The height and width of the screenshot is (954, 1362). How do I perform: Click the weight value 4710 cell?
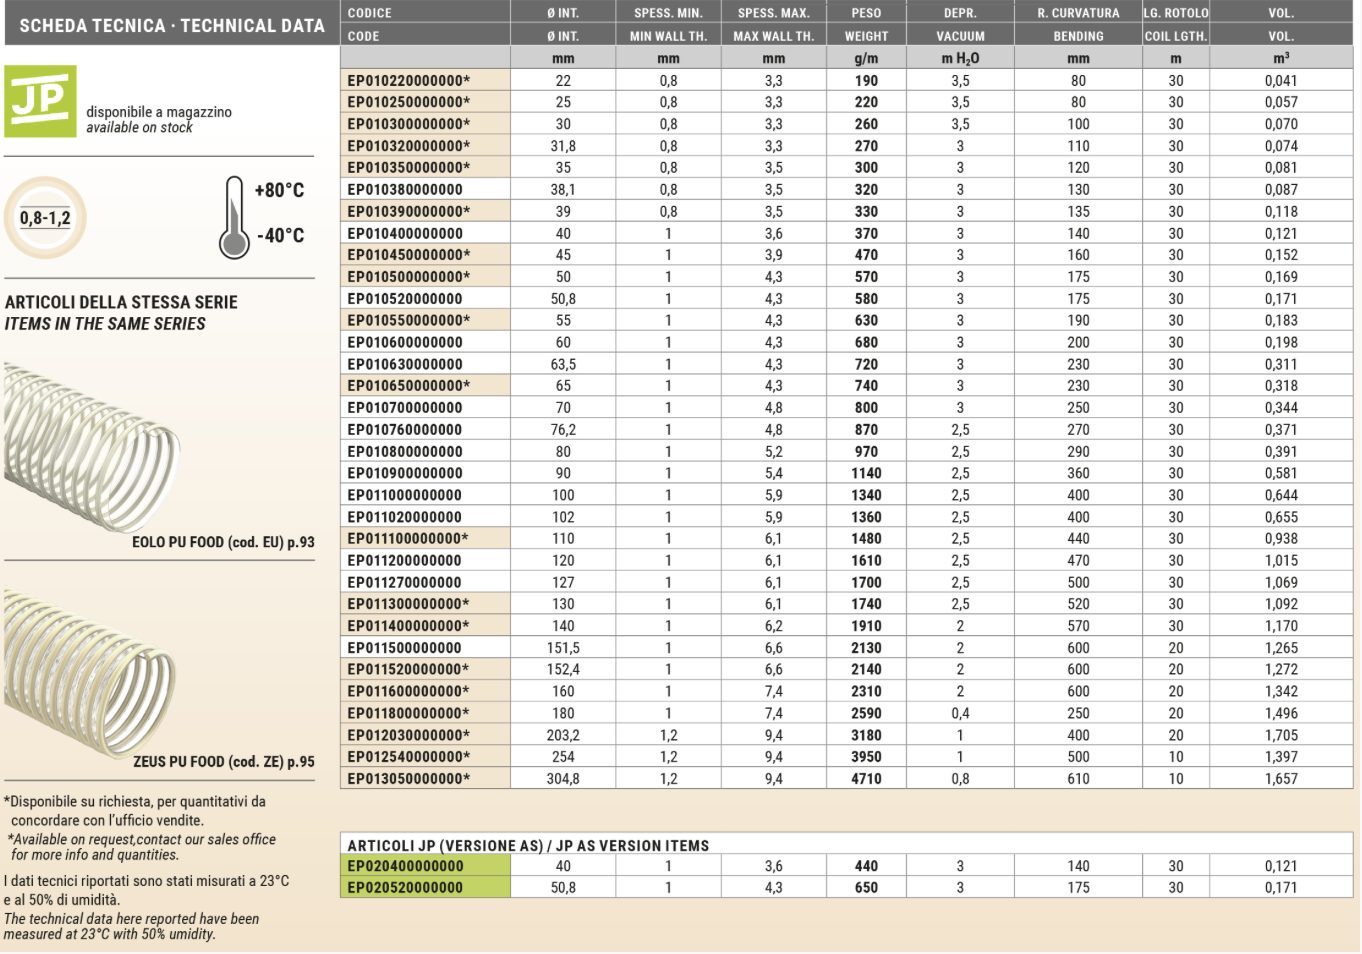(x=866, y=779)
